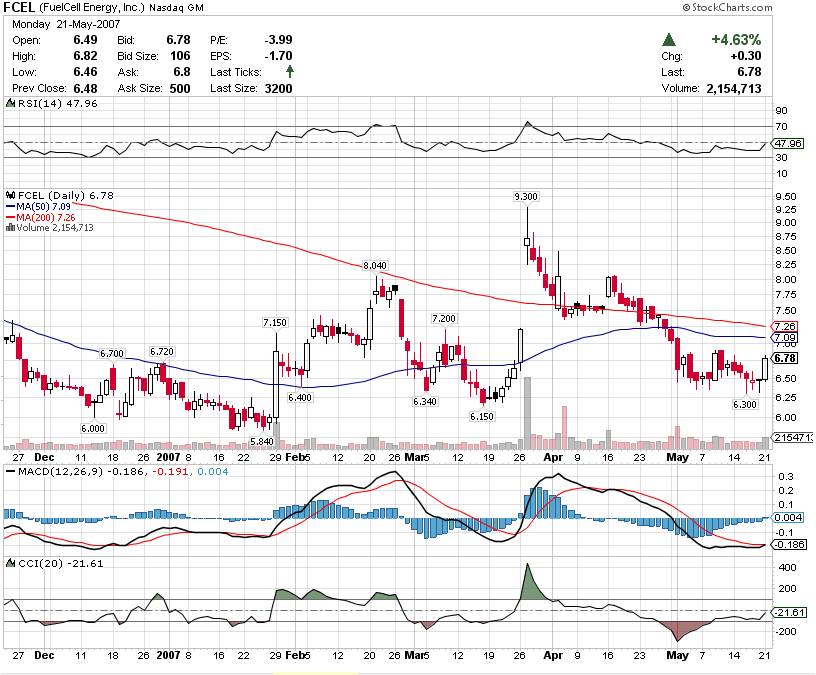Click the 6.300 low price label
Viewport: 816px width, 675px height.
(745, 404)
